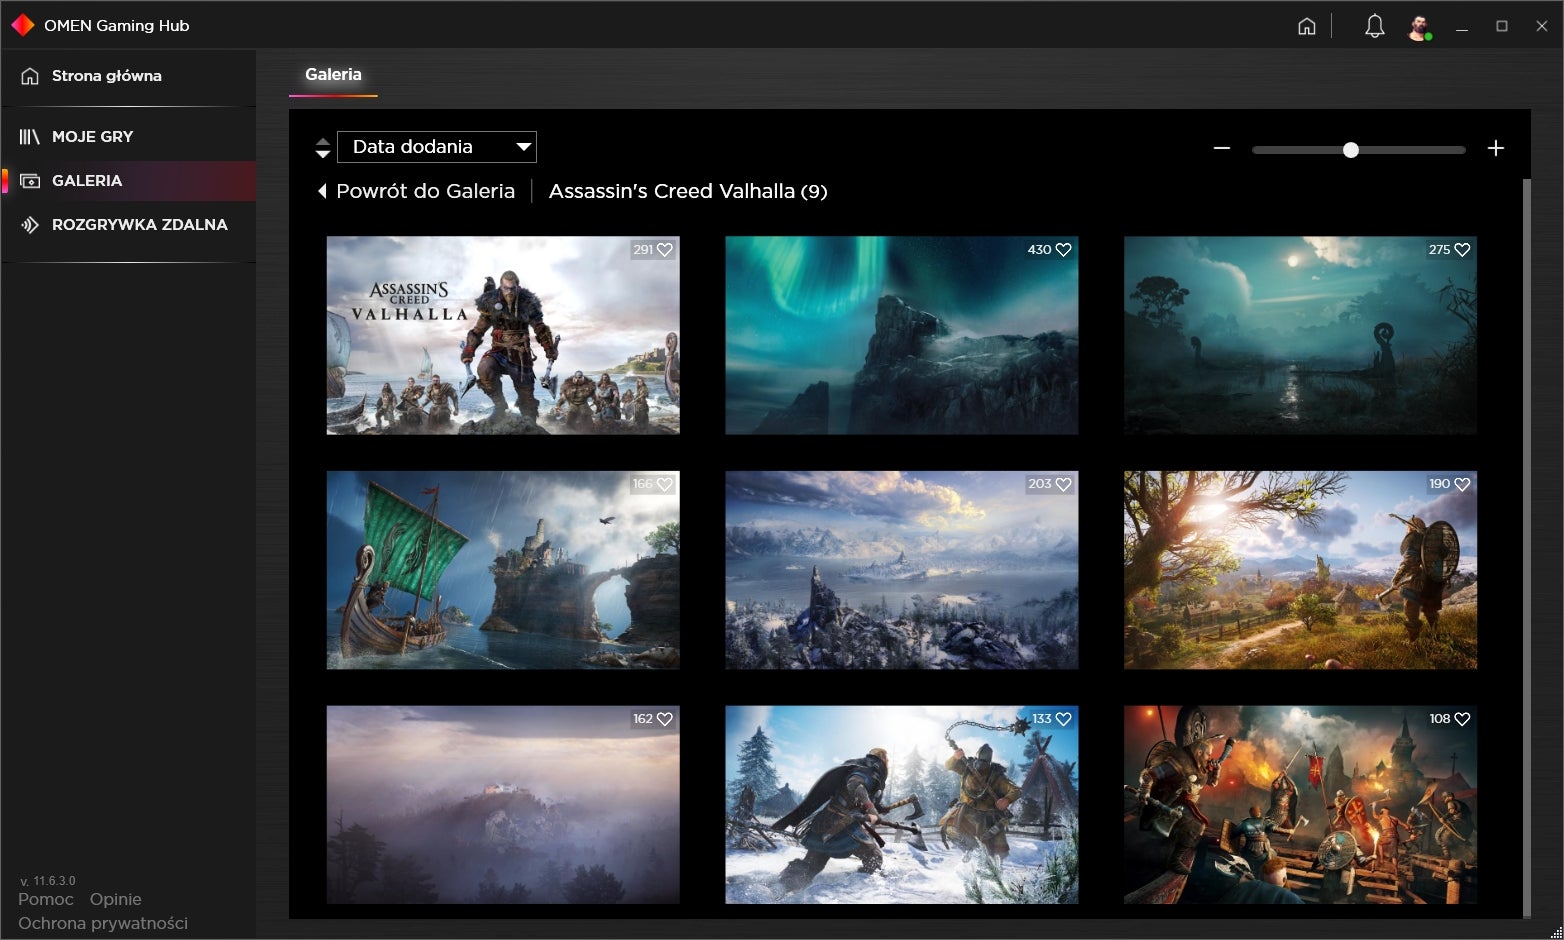Open the snow battle flail wallpaper
This screenshot has width=1564, height=940.
coord(901,805)
